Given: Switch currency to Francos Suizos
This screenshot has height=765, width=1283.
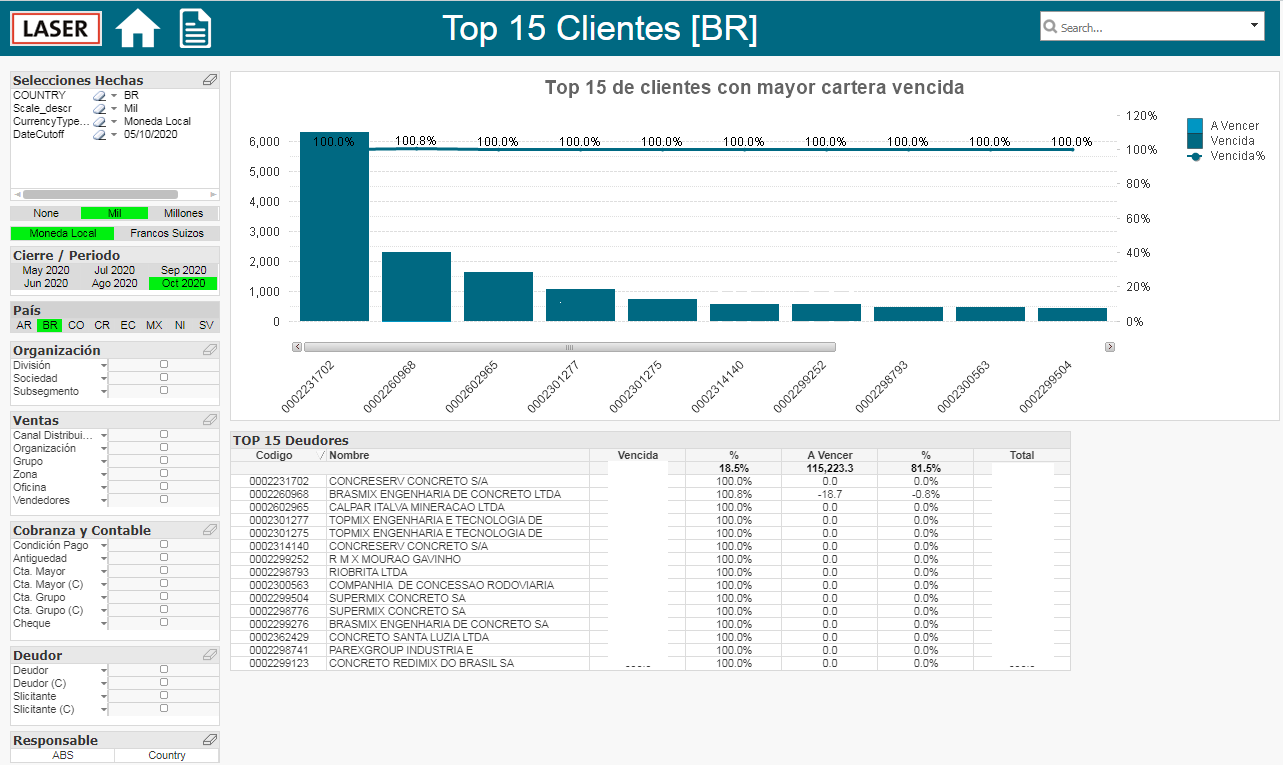Looking at the screenshot, I should point(167,233).
